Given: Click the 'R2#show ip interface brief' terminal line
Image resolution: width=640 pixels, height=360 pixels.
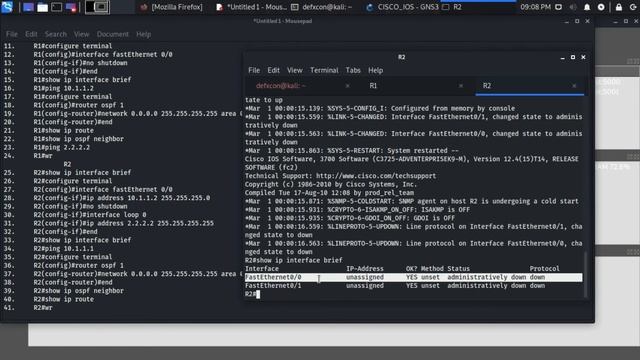Looking at the screenshot, I should pos(293,260).
